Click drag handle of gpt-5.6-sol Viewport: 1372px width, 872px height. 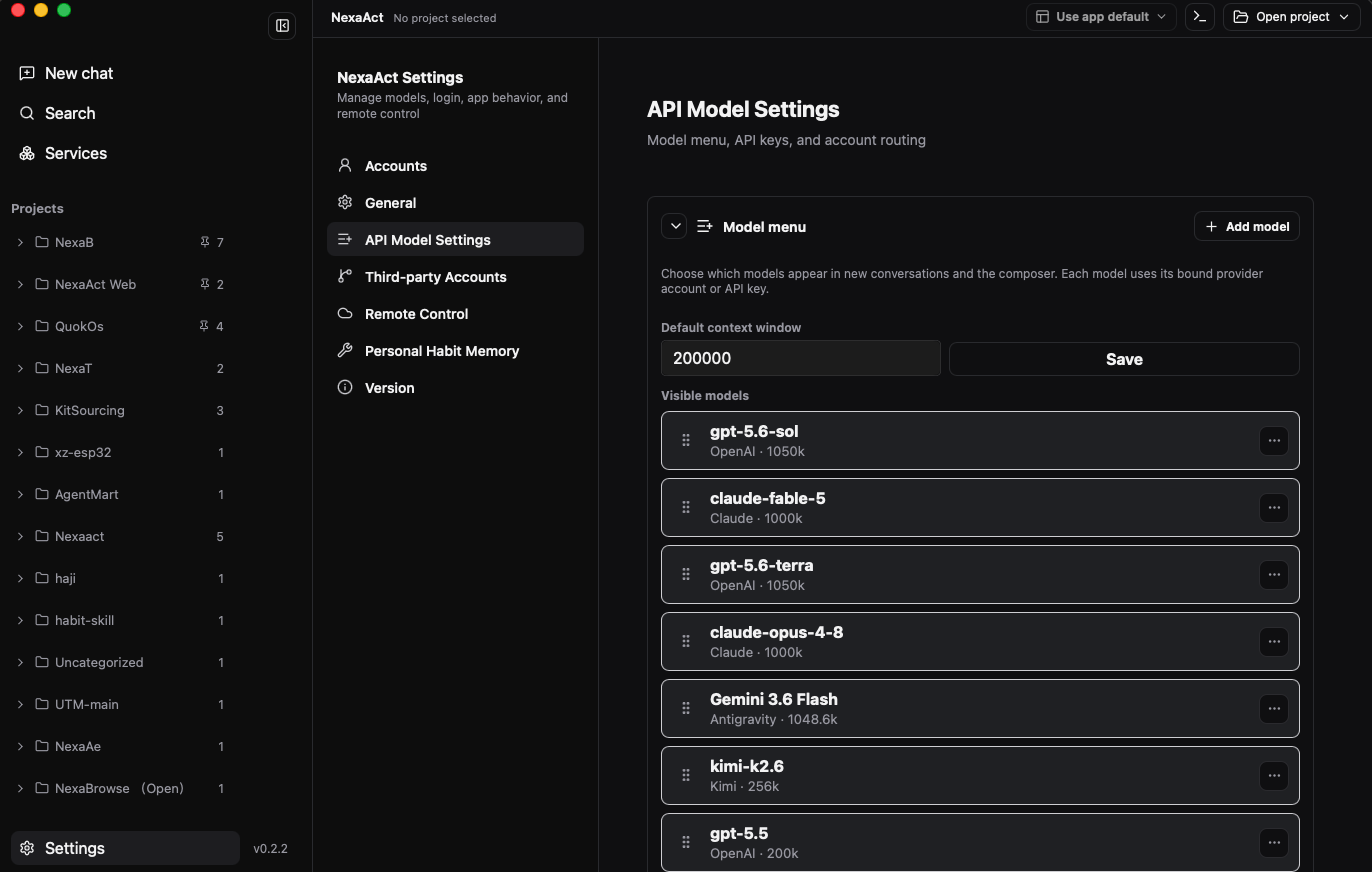pos(686,440)
